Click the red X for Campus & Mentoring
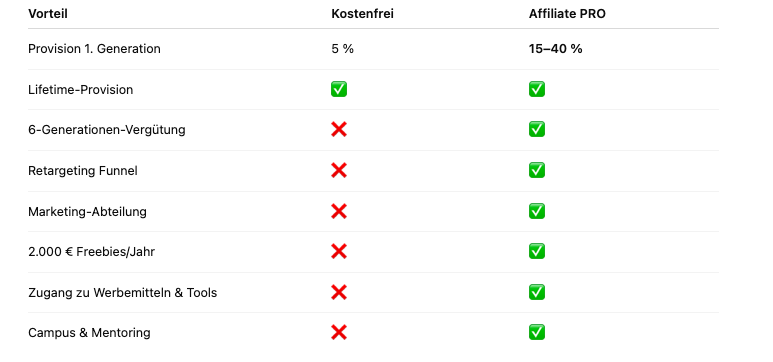 [x=339, y=332]
